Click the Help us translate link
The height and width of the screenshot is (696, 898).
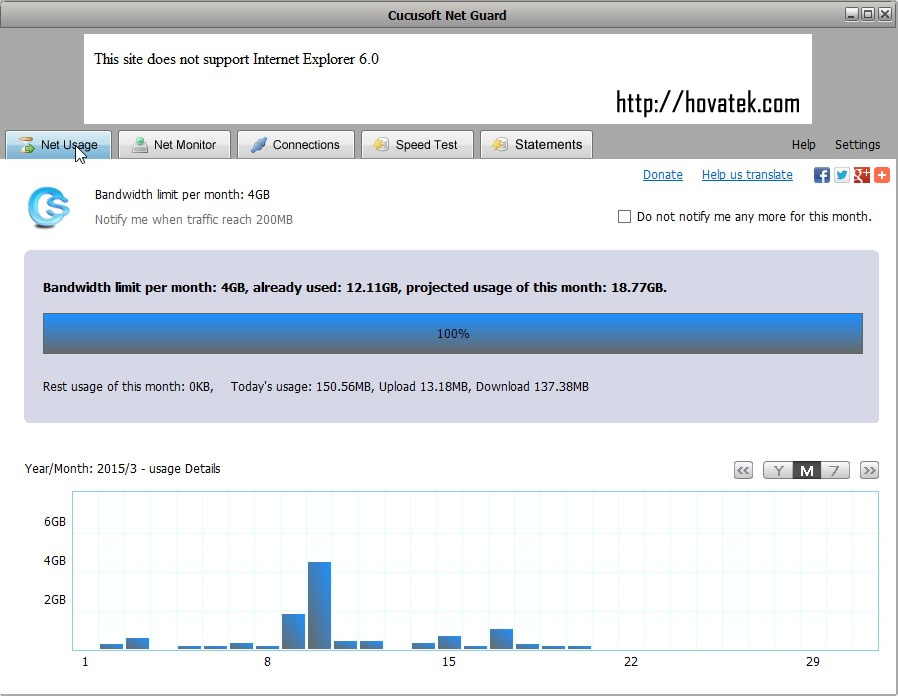tap(747, 175)
